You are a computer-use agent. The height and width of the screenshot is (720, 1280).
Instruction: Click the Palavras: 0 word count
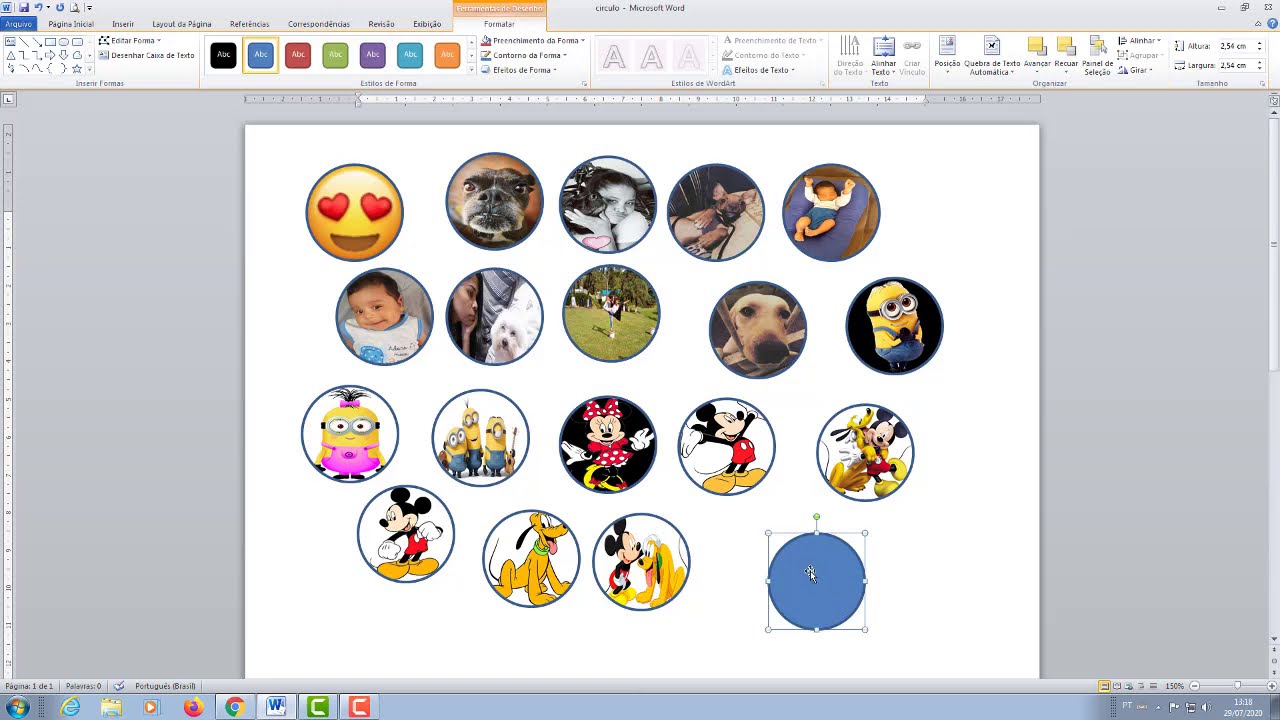[84, 686]
